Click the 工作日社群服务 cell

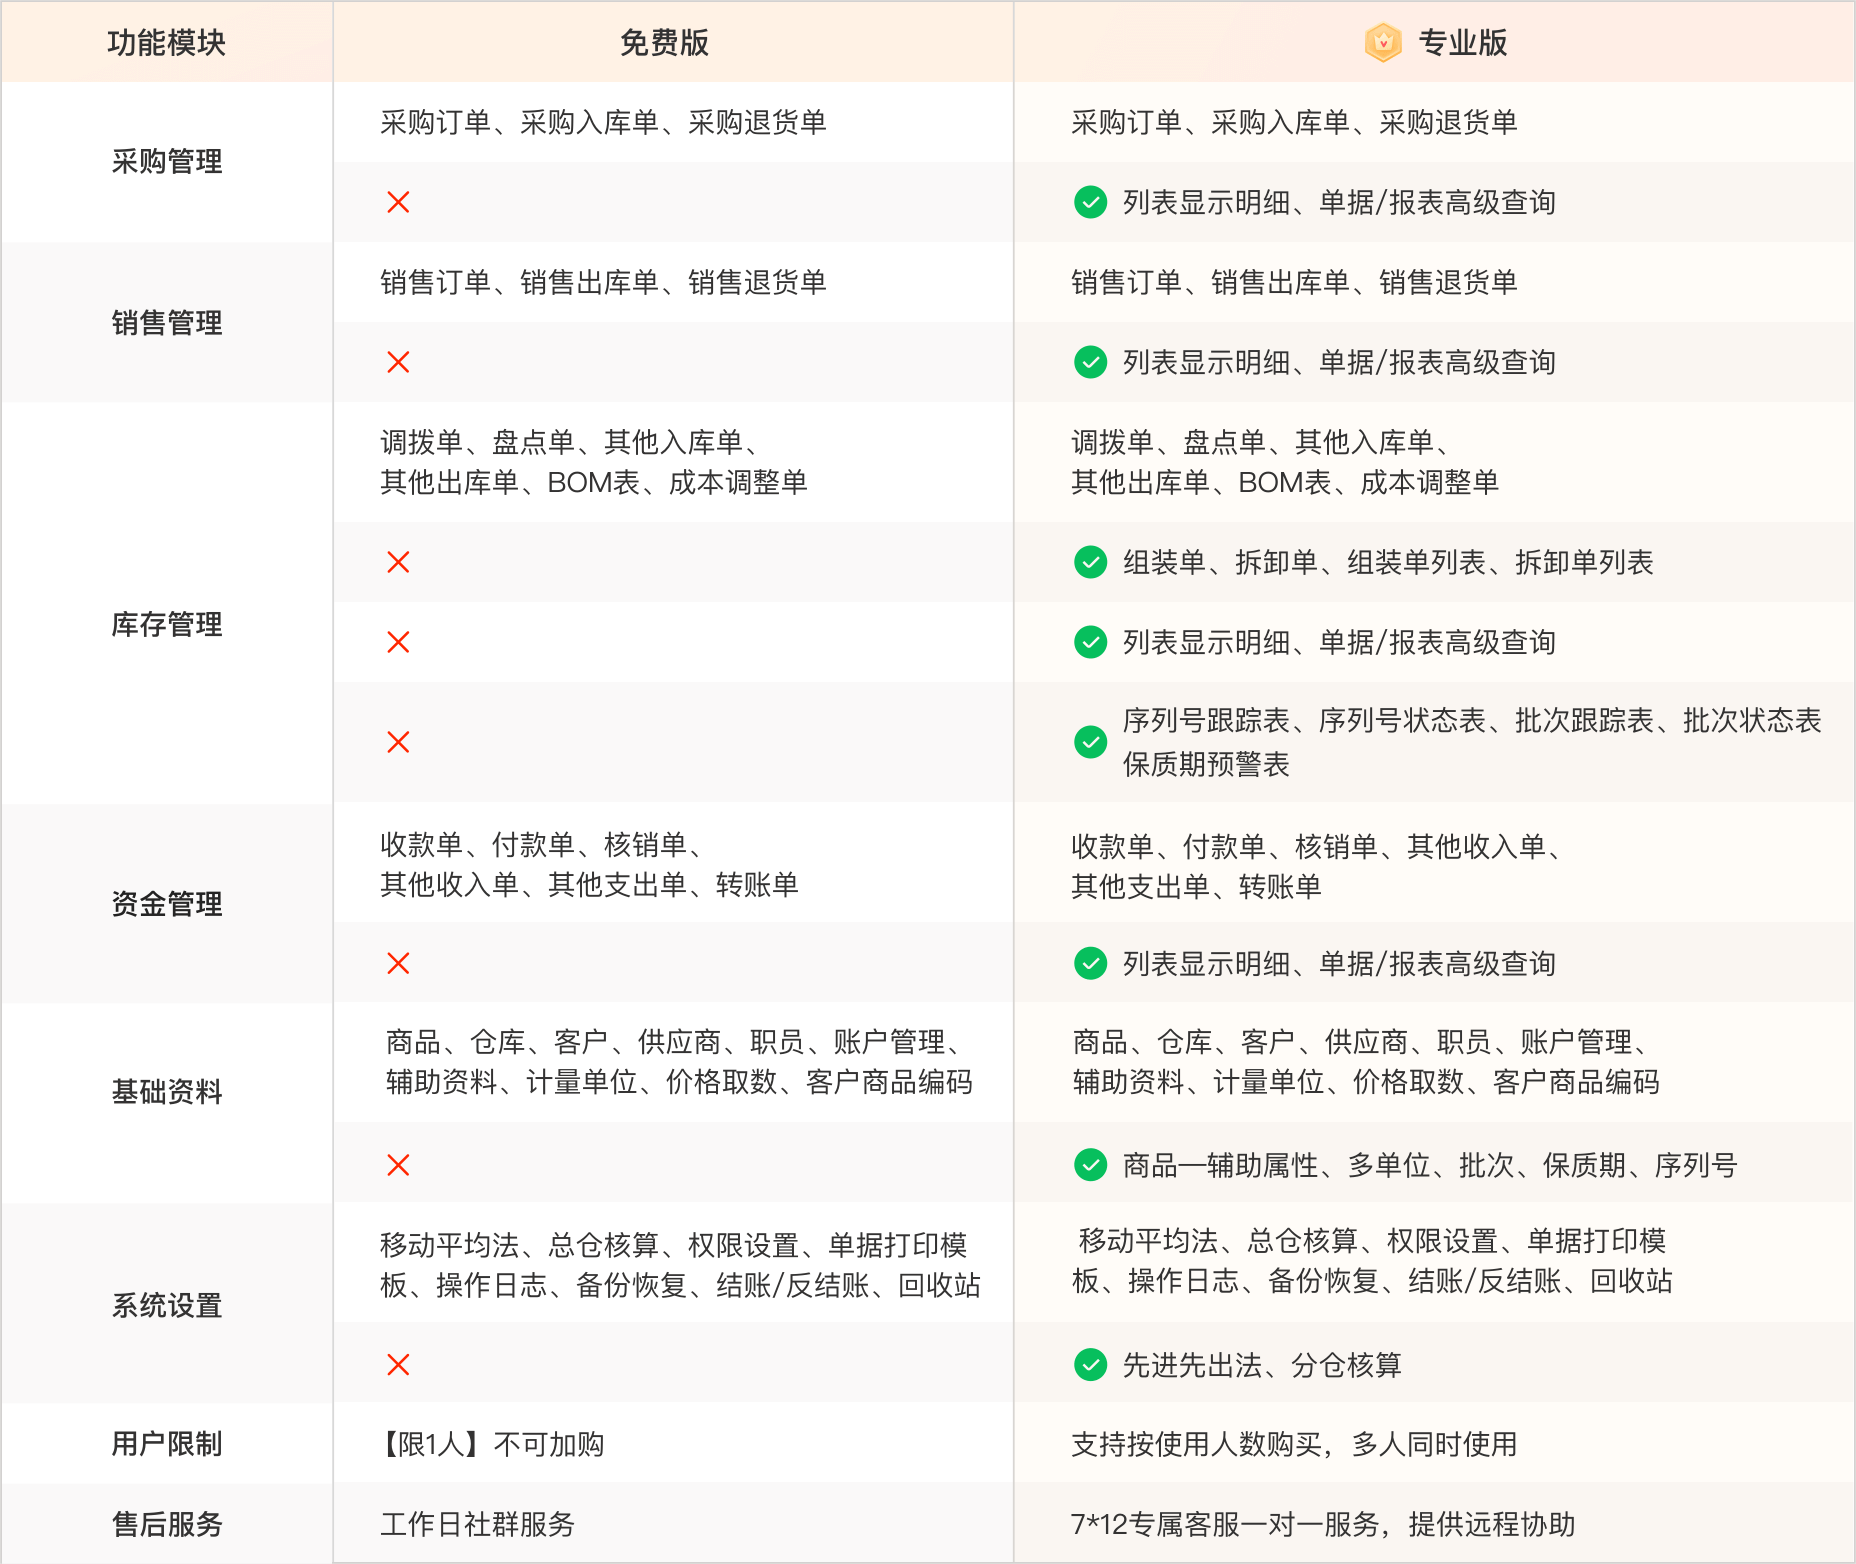(x=477, y=1524)
